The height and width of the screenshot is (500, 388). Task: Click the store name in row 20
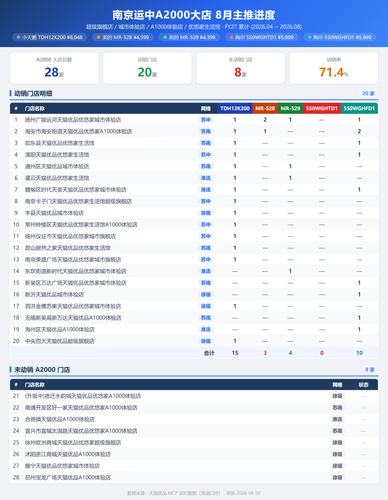60,341
